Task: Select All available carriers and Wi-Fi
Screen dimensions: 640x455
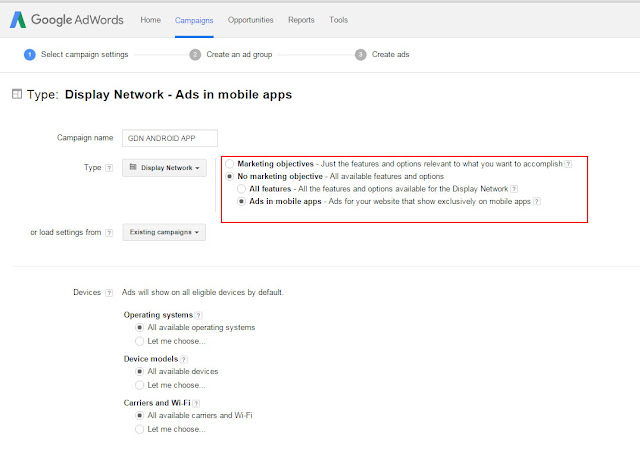Action: 140,416
